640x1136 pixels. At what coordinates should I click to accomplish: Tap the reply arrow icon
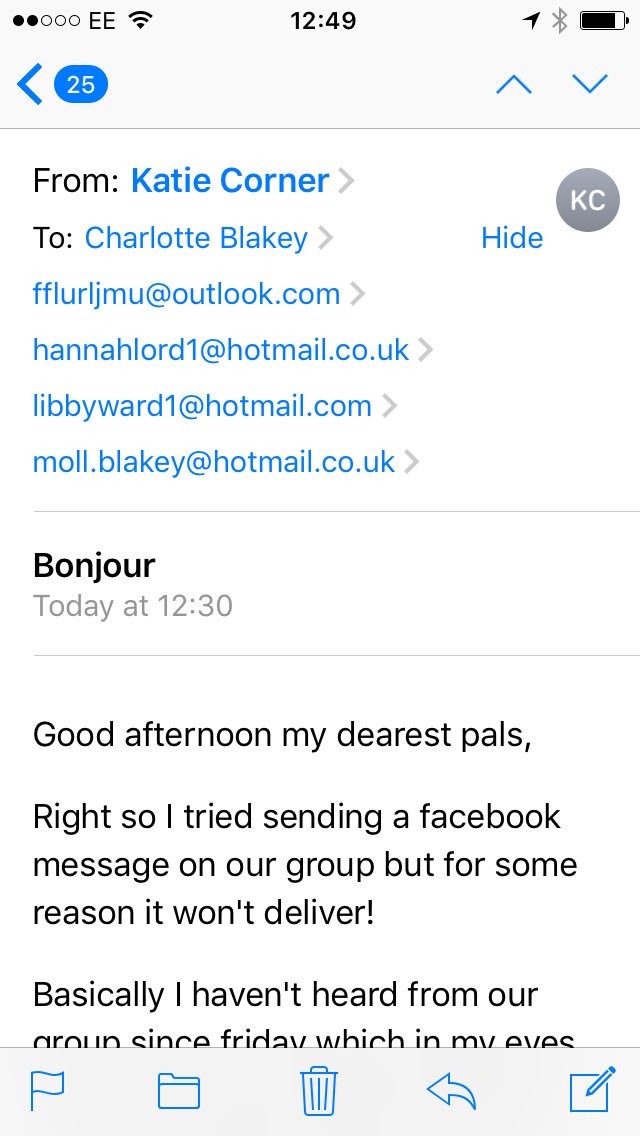pyautogui.click(x=451, y=1091)
